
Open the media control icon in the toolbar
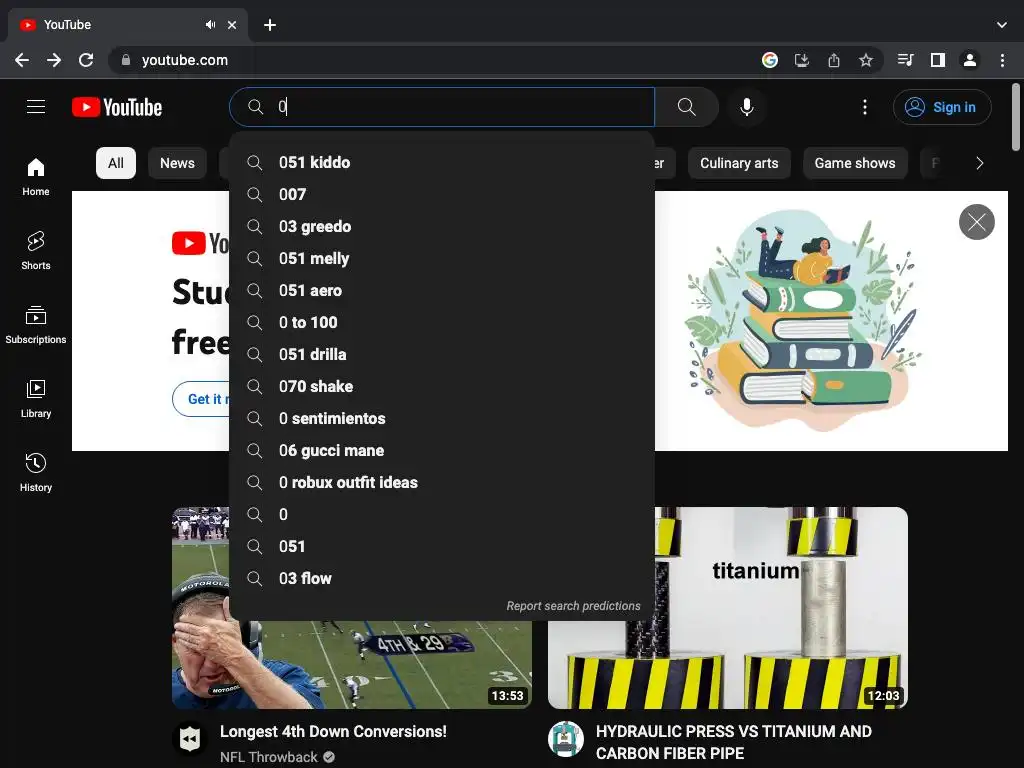(x=905, y=60)
